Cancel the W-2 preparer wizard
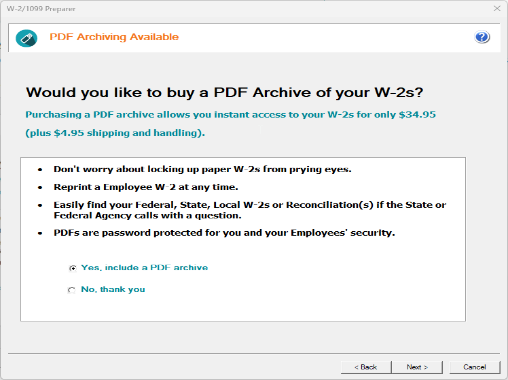This screenshot has height=380, width=508. click(x=475, y=367)
